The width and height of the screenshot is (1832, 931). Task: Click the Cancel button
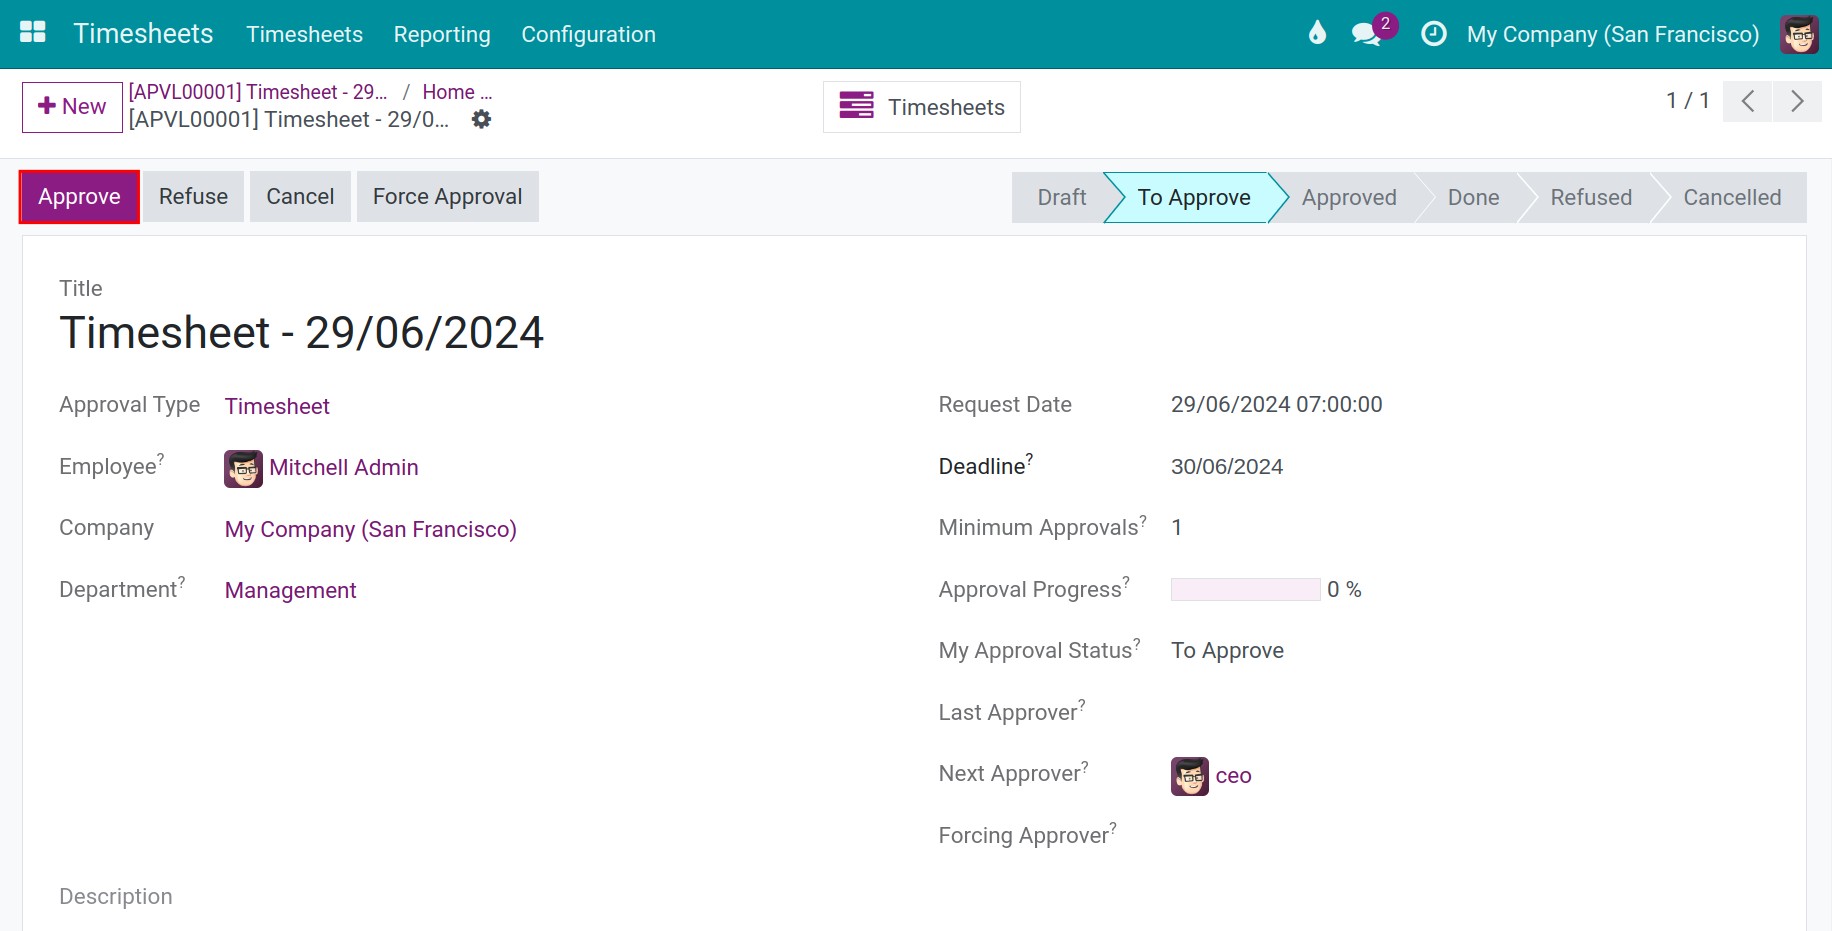point(300,197)
